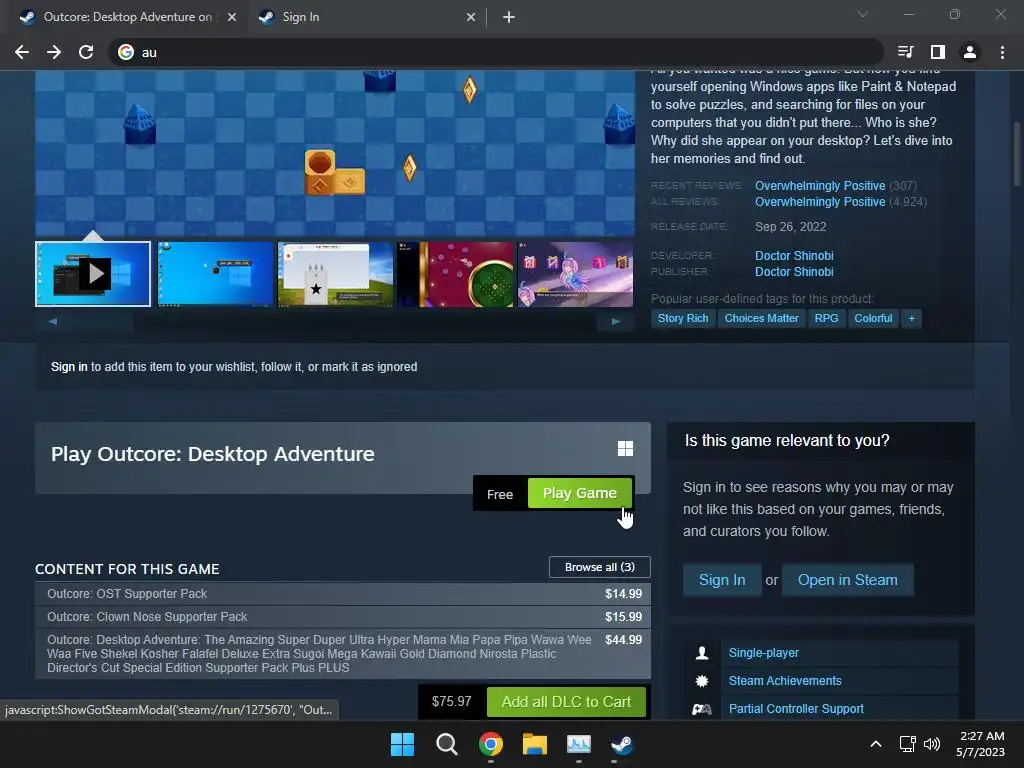Select the blue desktop screenshot thumbnail
Screen dimensions: 1024x768
[215, 274]
